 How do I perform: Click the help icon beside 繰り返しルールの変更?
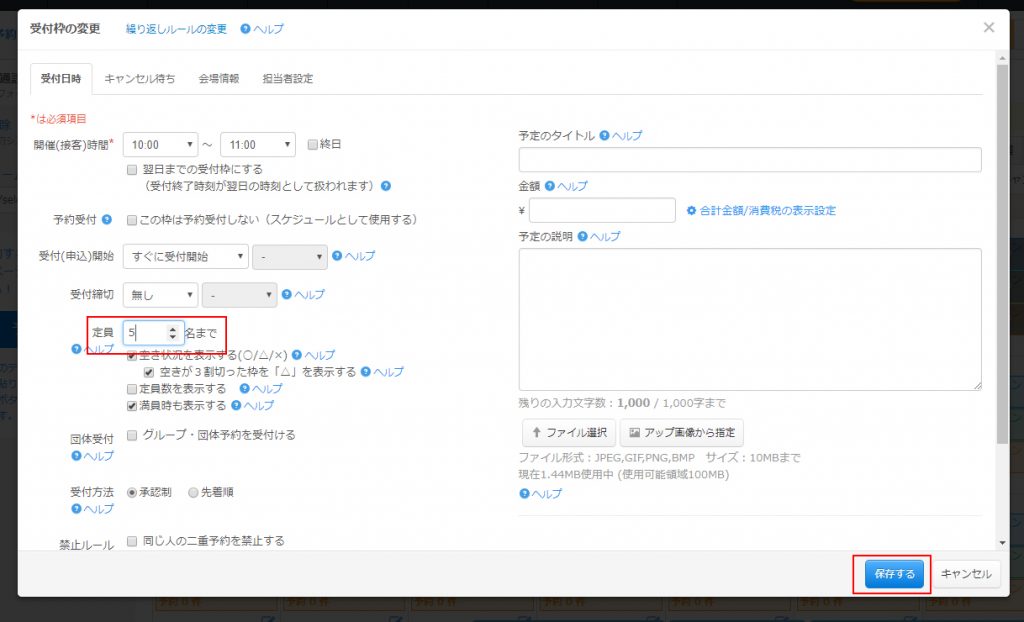[x=246, y=29]
